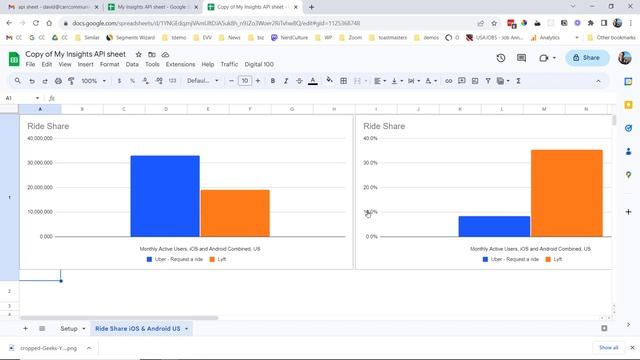Open filter views dropdown

(503, 81)
